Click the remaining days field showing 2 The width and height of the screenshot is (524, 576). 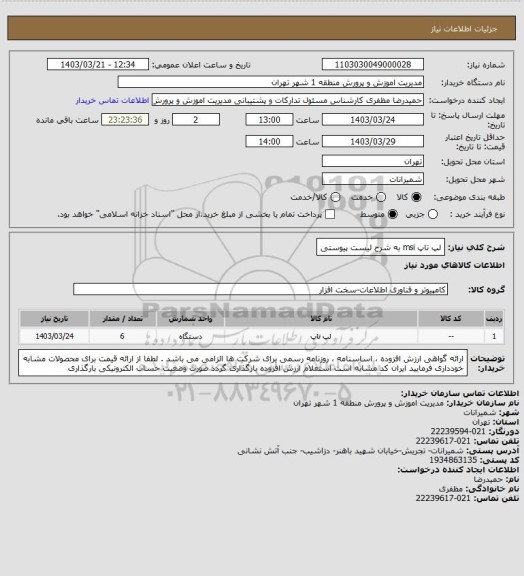pos(196,120)
